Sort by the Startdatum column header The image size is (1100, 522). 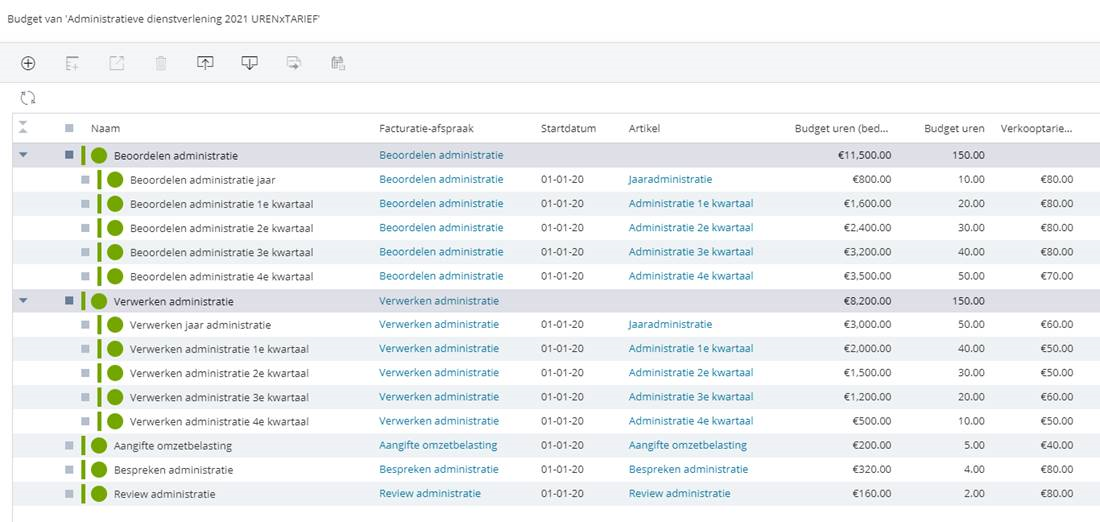point(568,128)
